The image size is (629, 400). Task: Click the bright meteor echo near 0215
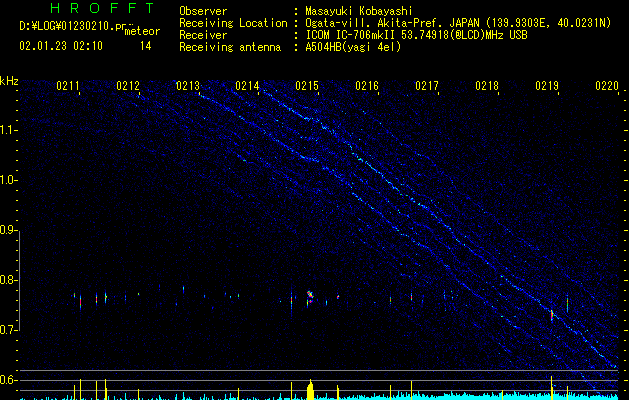point(310,297)
